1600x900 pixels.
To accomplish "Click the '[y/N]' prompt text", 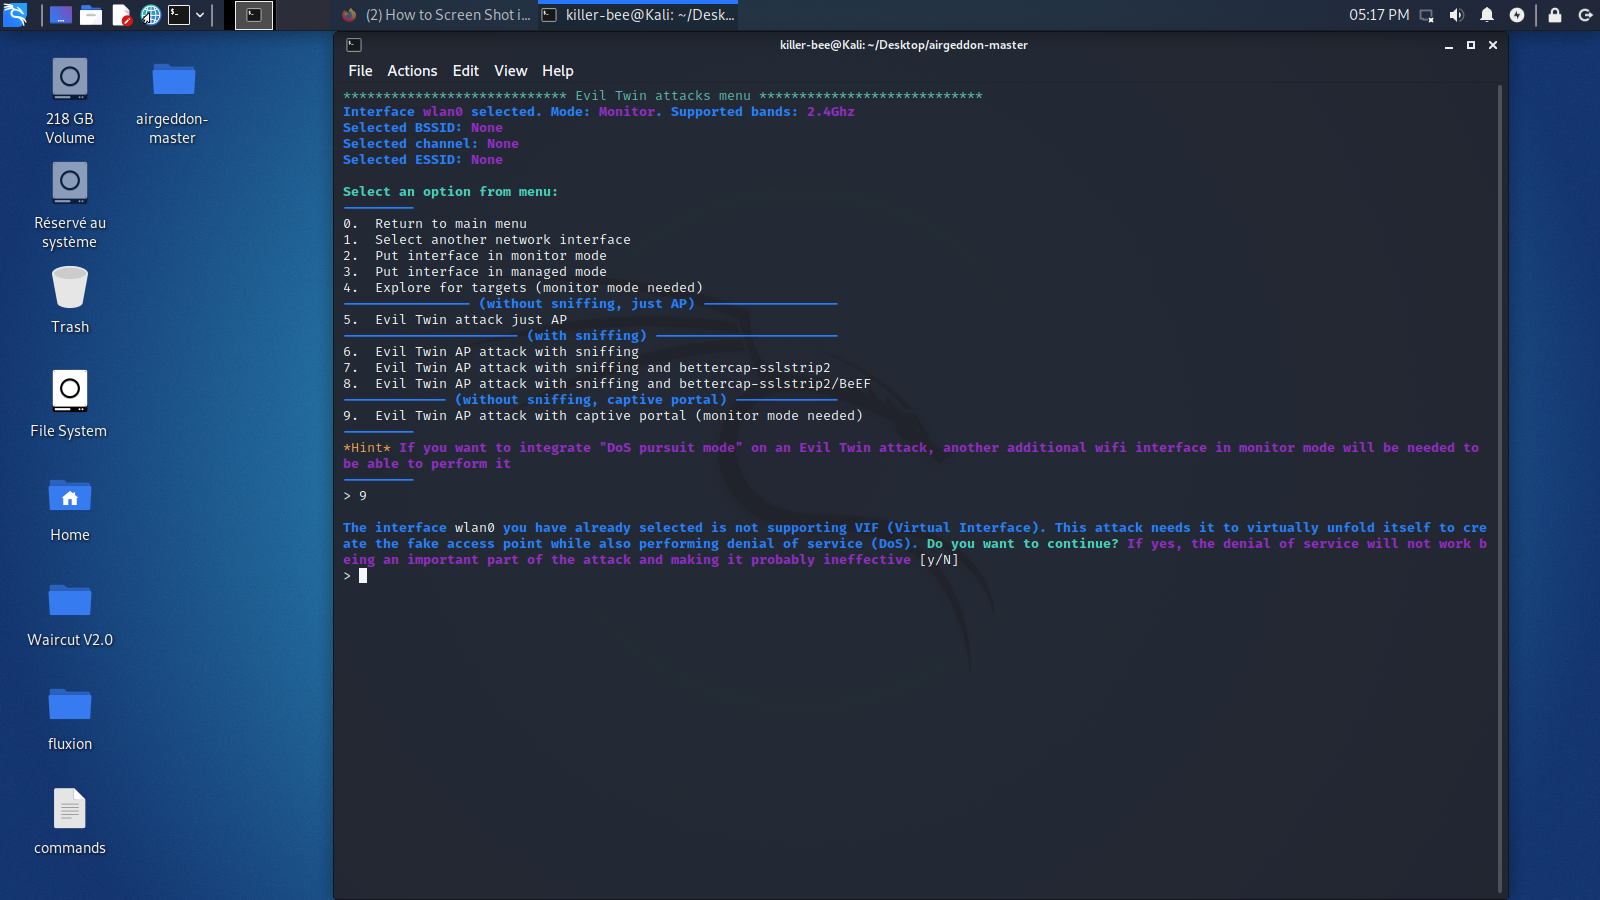I will [939, 560].
